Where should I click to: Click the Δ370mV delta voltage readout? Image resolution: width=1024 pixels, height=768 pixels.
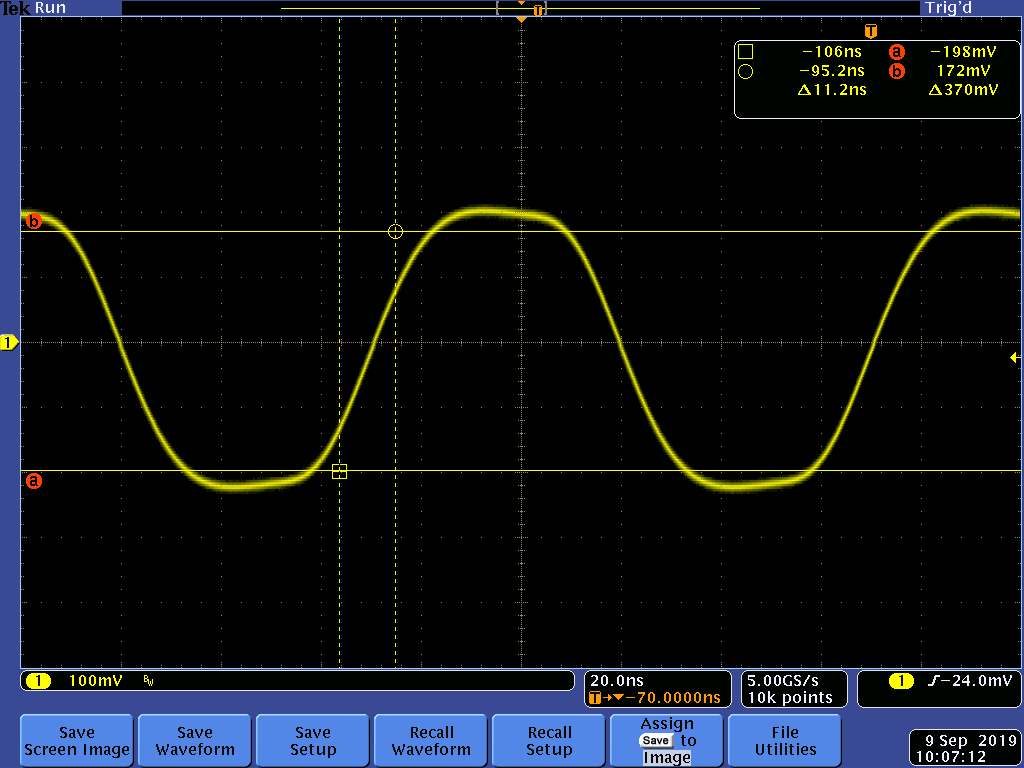(963, 89)
